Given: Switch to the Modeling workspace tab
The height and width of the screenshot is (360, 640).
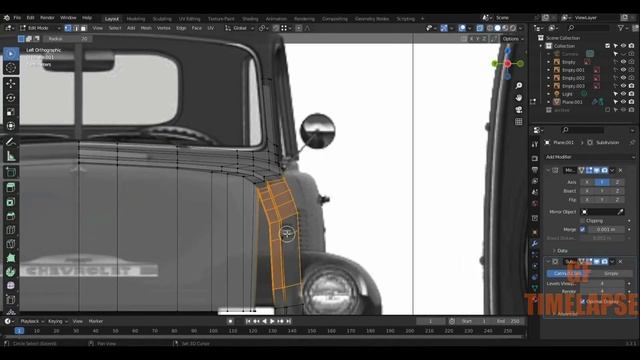Looking at the screenshot, I should tap(136, 19).
